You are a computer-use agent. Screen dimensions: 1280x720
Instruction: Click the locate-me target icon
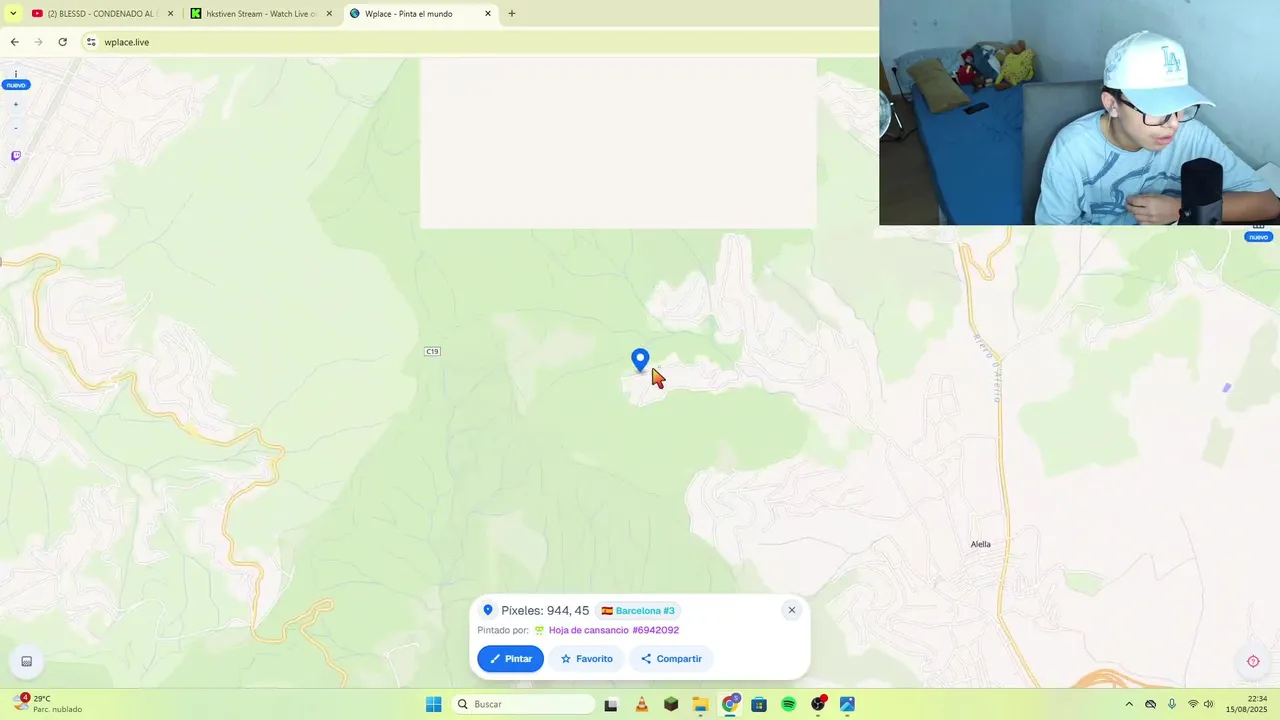(1253, 661)
